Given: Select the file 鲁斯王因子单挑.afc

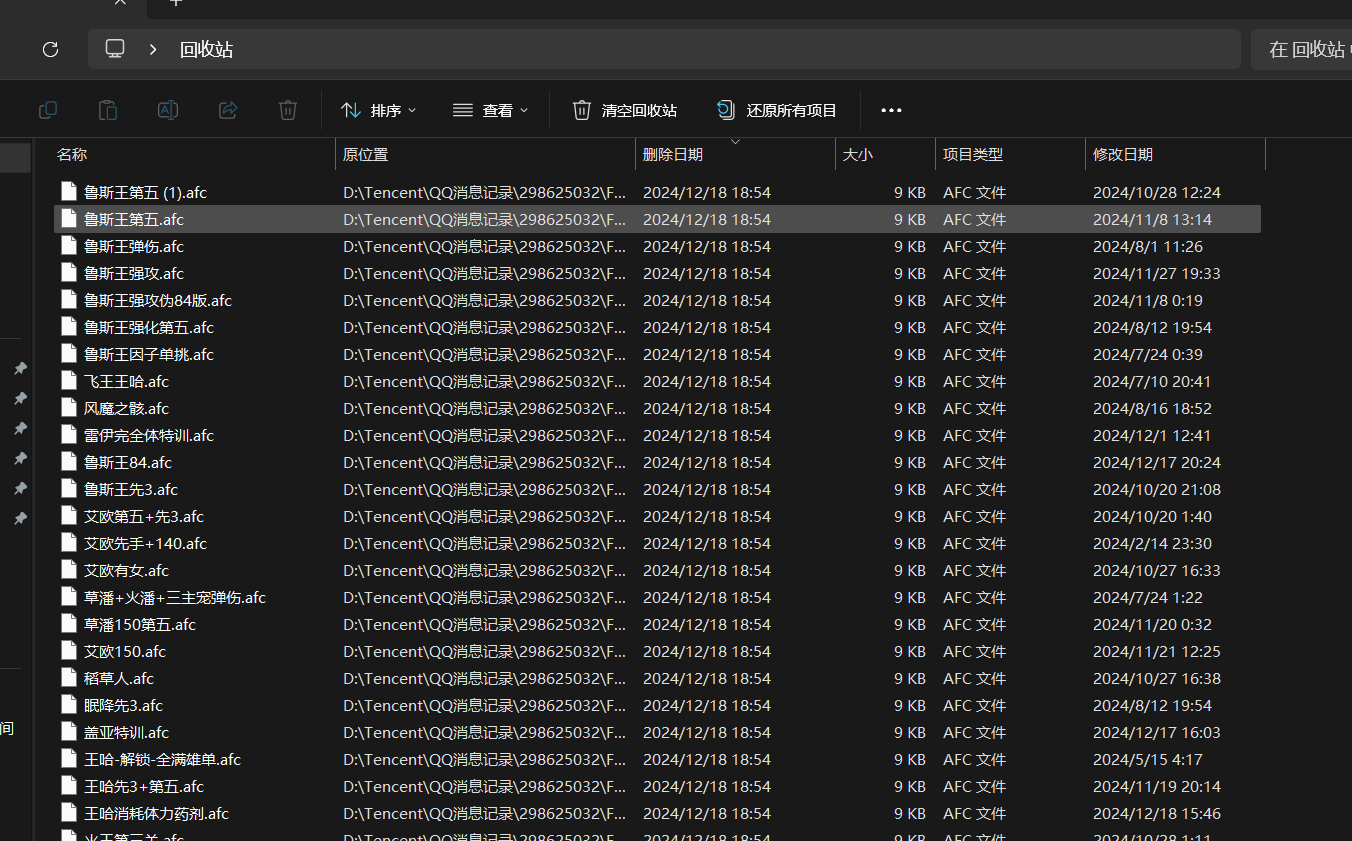Looking at the screenshot, I should (657, 354).
